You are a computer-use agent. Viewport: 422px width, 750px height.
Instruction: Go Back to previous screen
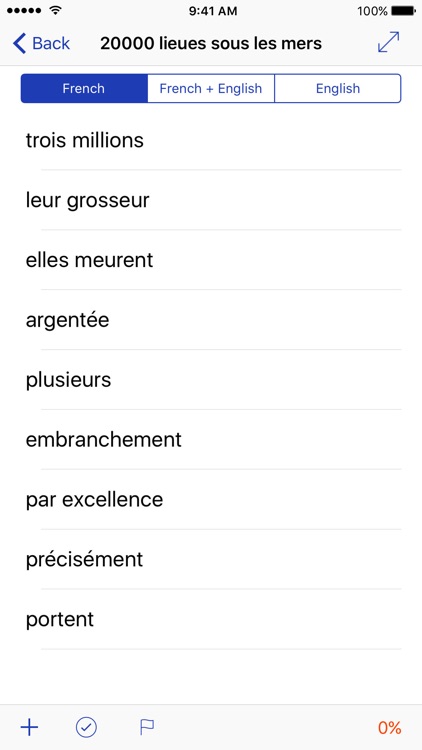tap(42, 43)
